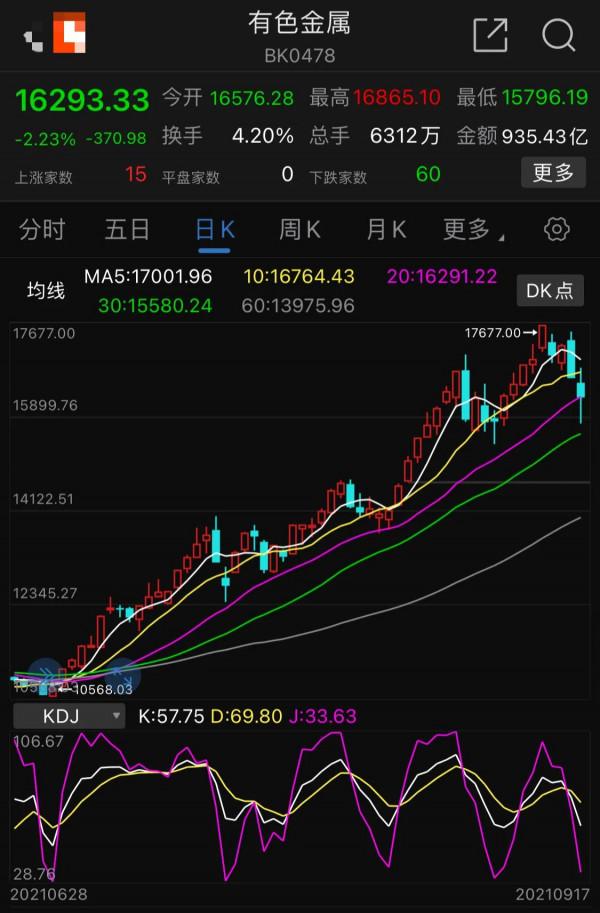
Task: Tap the 均线 label
Action: (x=45, y=290)
